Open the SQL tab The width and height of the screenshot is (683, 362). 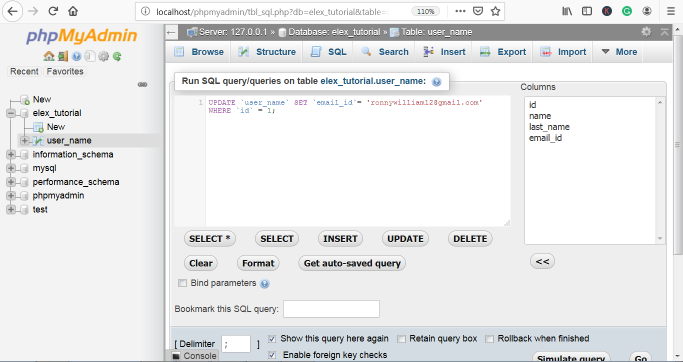click(x=328, y=52)
